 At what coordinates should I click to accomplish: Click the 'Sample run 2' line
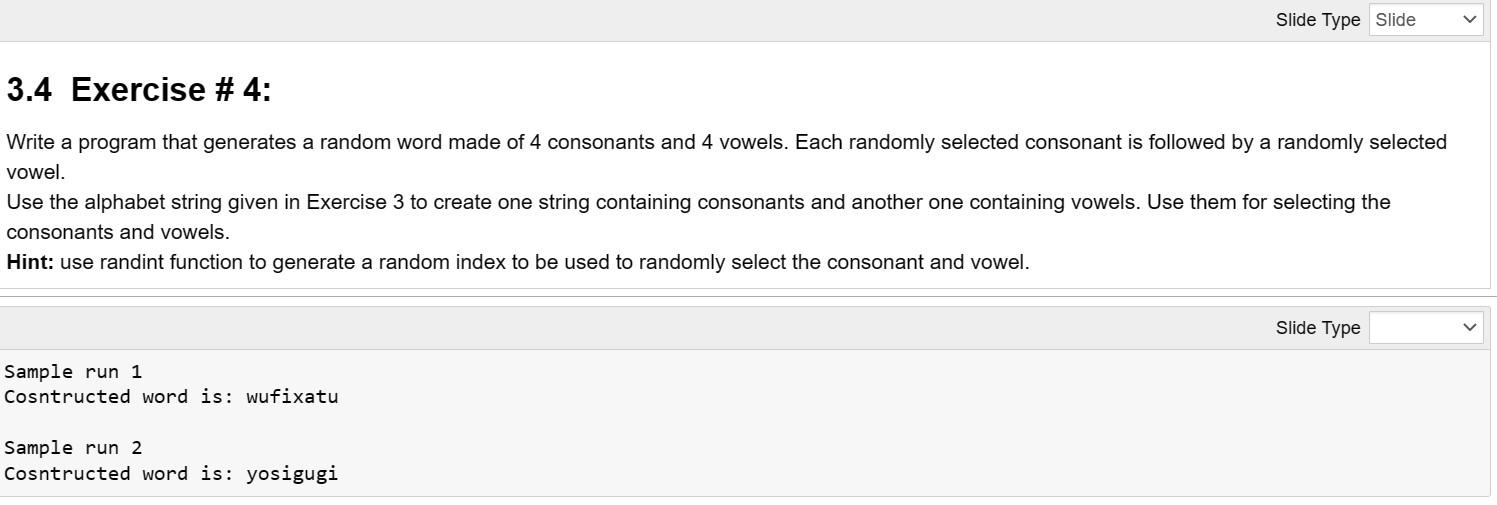[73, 448]
